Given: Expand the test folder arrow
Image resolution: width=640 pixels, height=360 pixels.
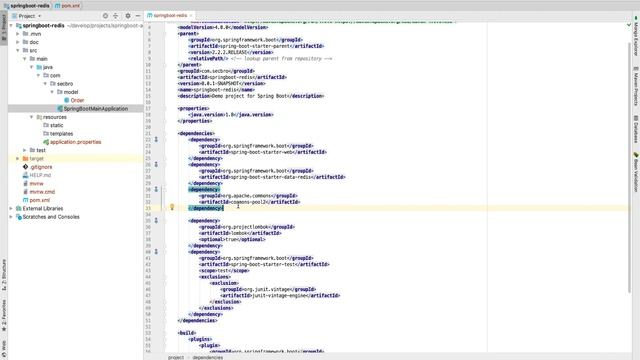Looking at the screenshot, I should (24, 150).
